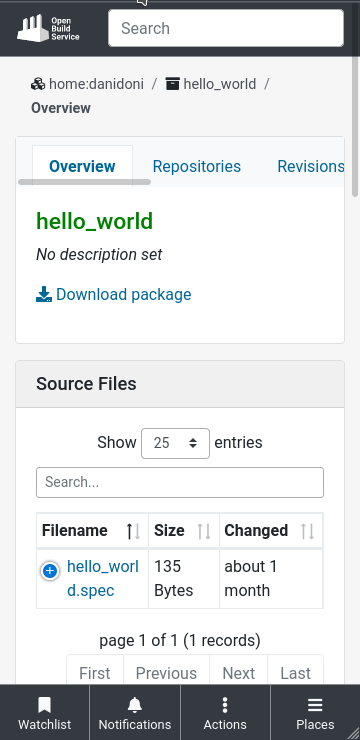Click the Open Build Service logo

click(49, 28)
